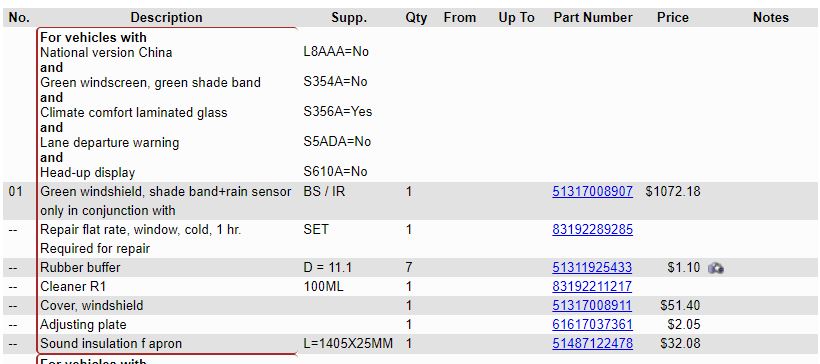Viewport: 820px width, 364px height.
Task: Select the Repair flat rate description text
Action: (x=140, y=230)
